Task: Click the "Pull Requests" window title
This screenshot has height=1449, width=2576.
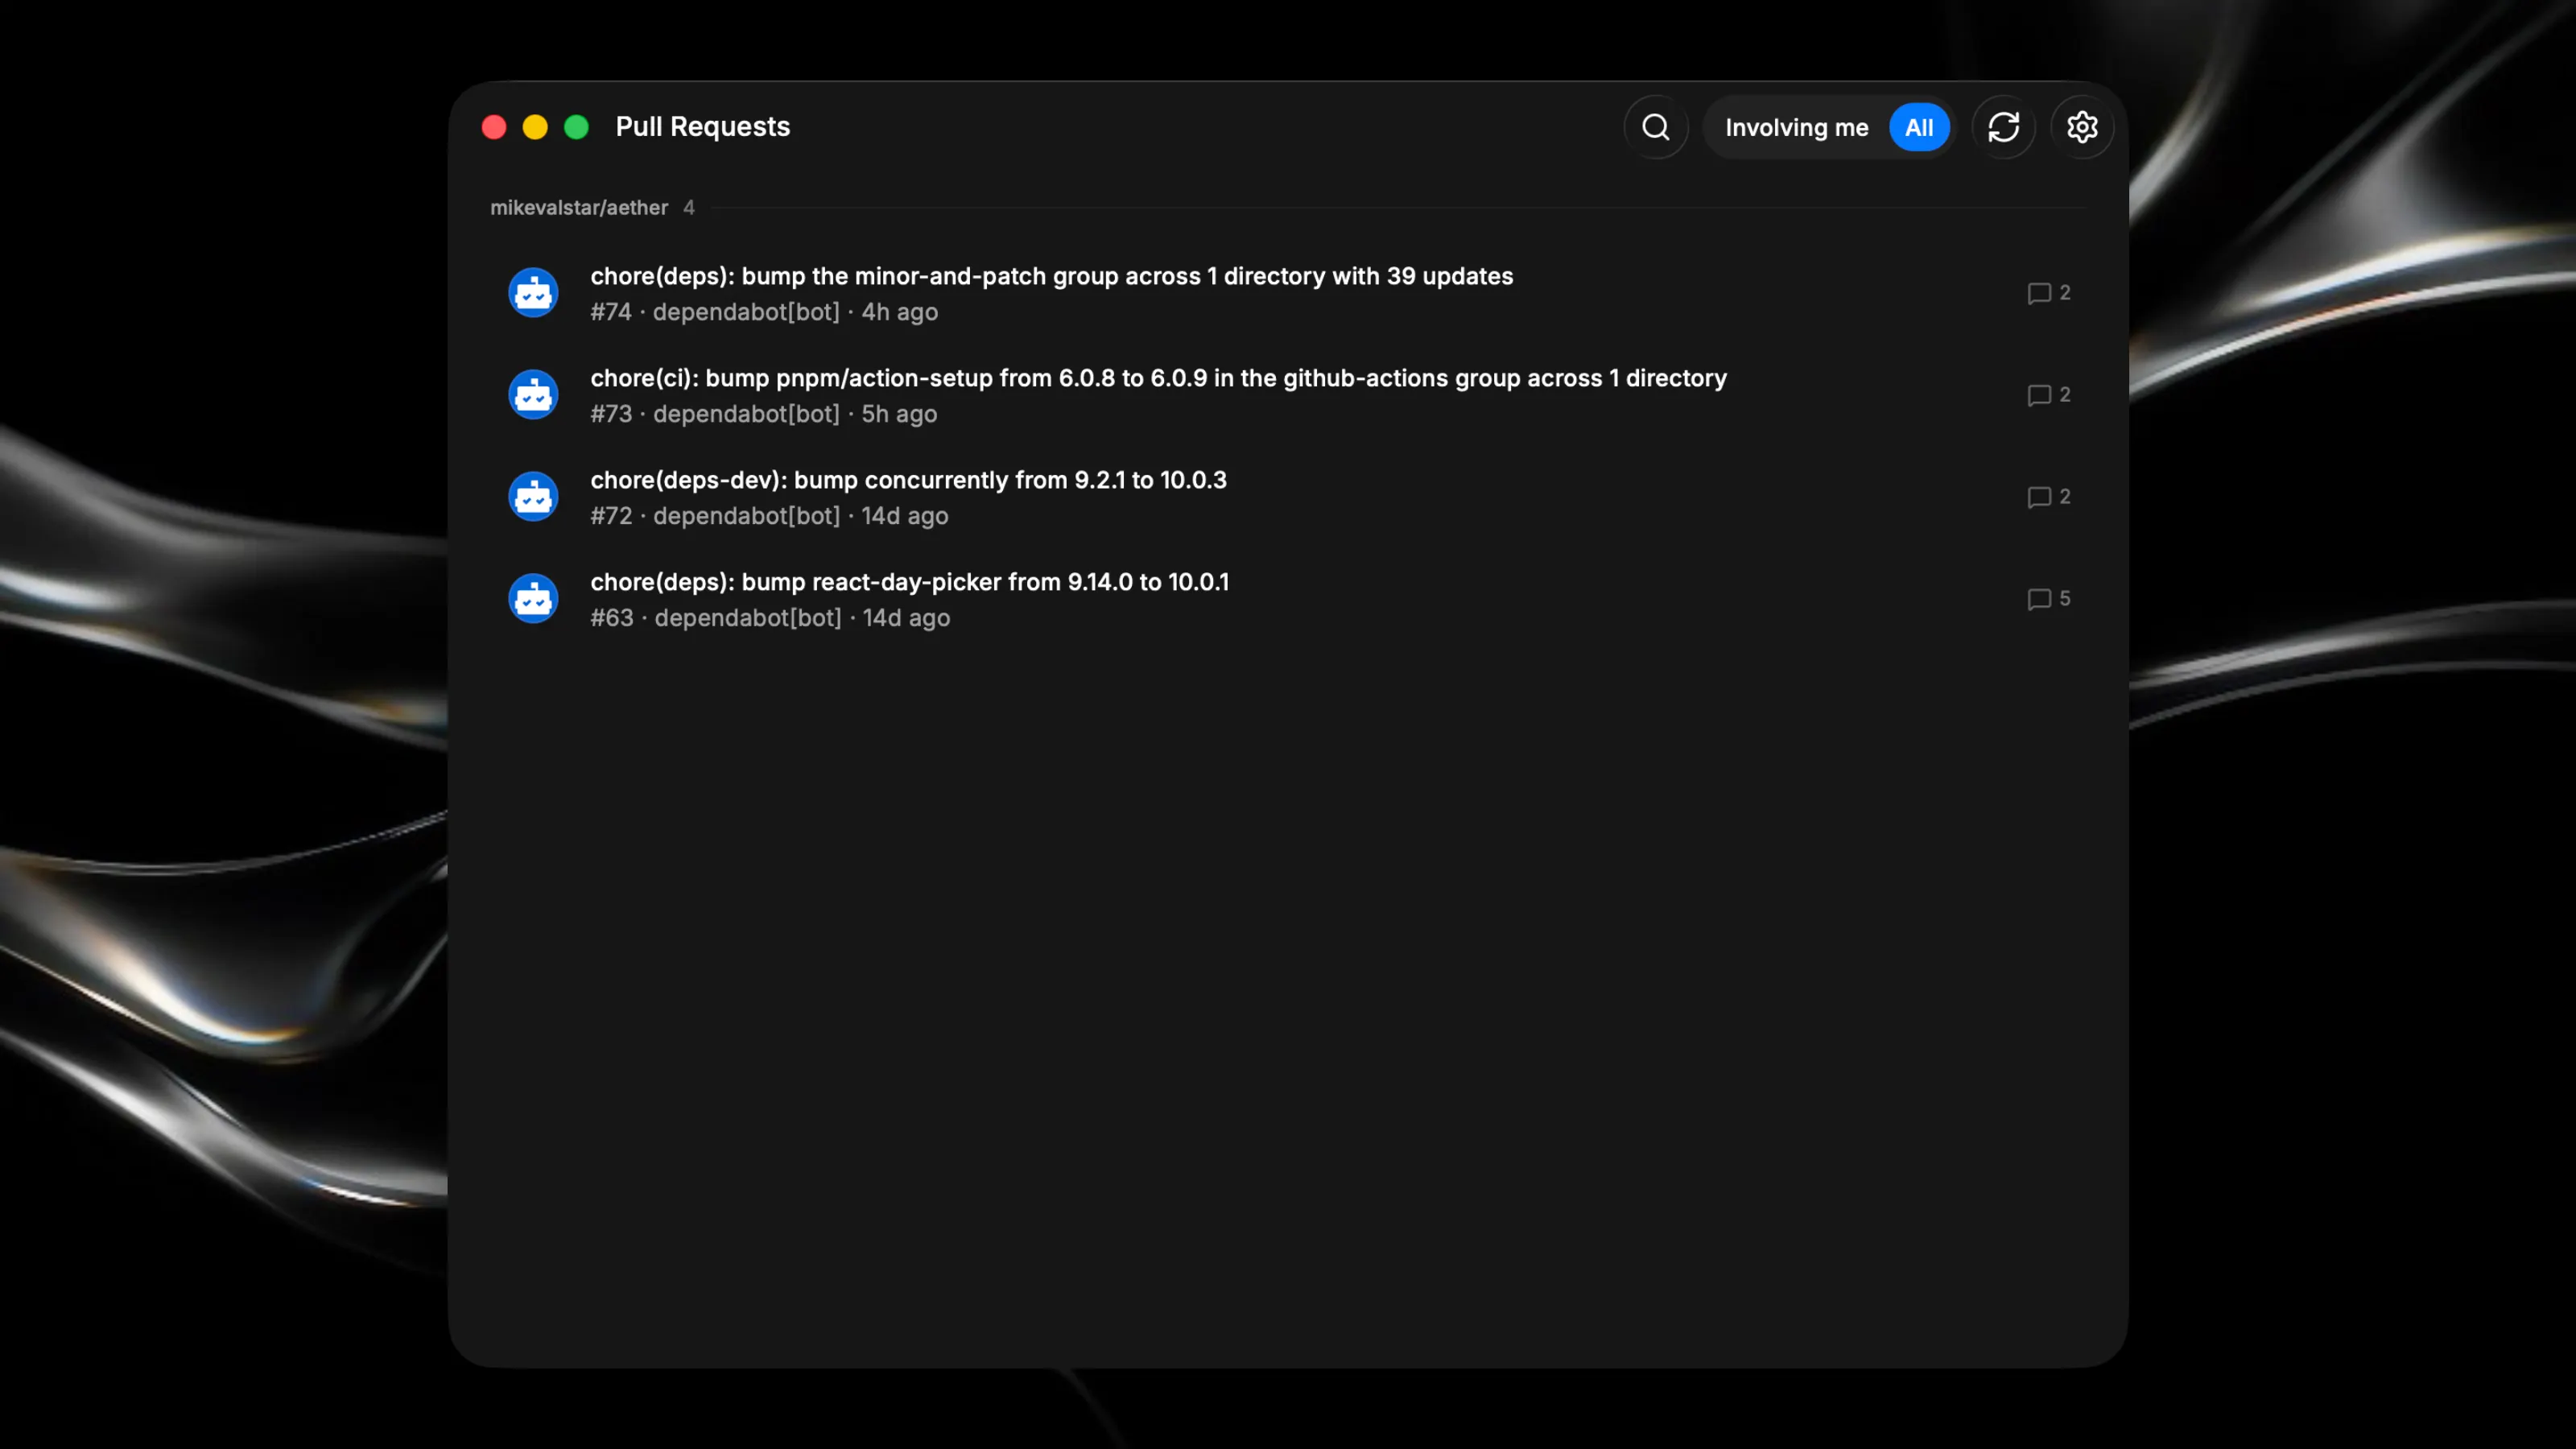Action: tap(703, 127)
